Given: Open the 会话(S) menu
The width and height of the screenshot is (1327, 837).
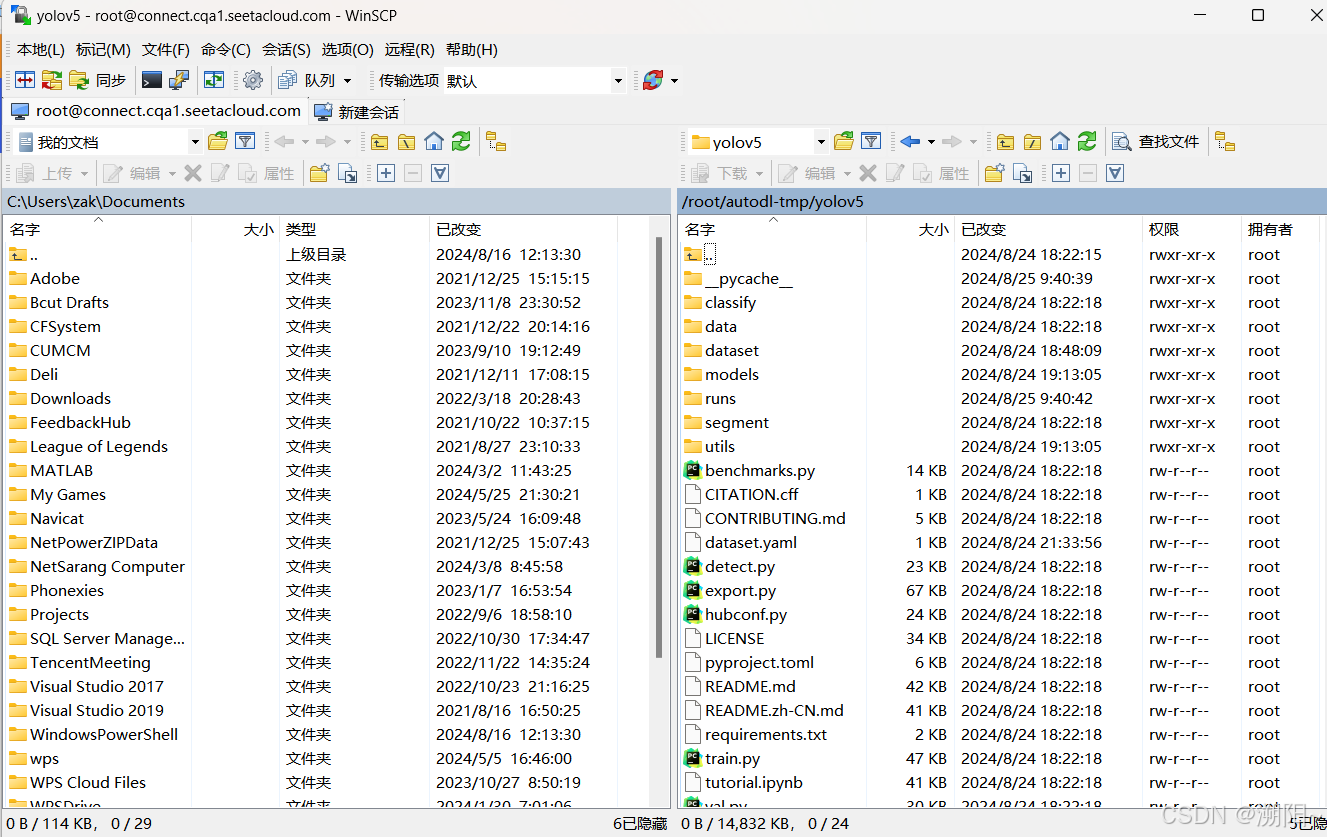Looking at the screenshot, I should tap(286, 49).
